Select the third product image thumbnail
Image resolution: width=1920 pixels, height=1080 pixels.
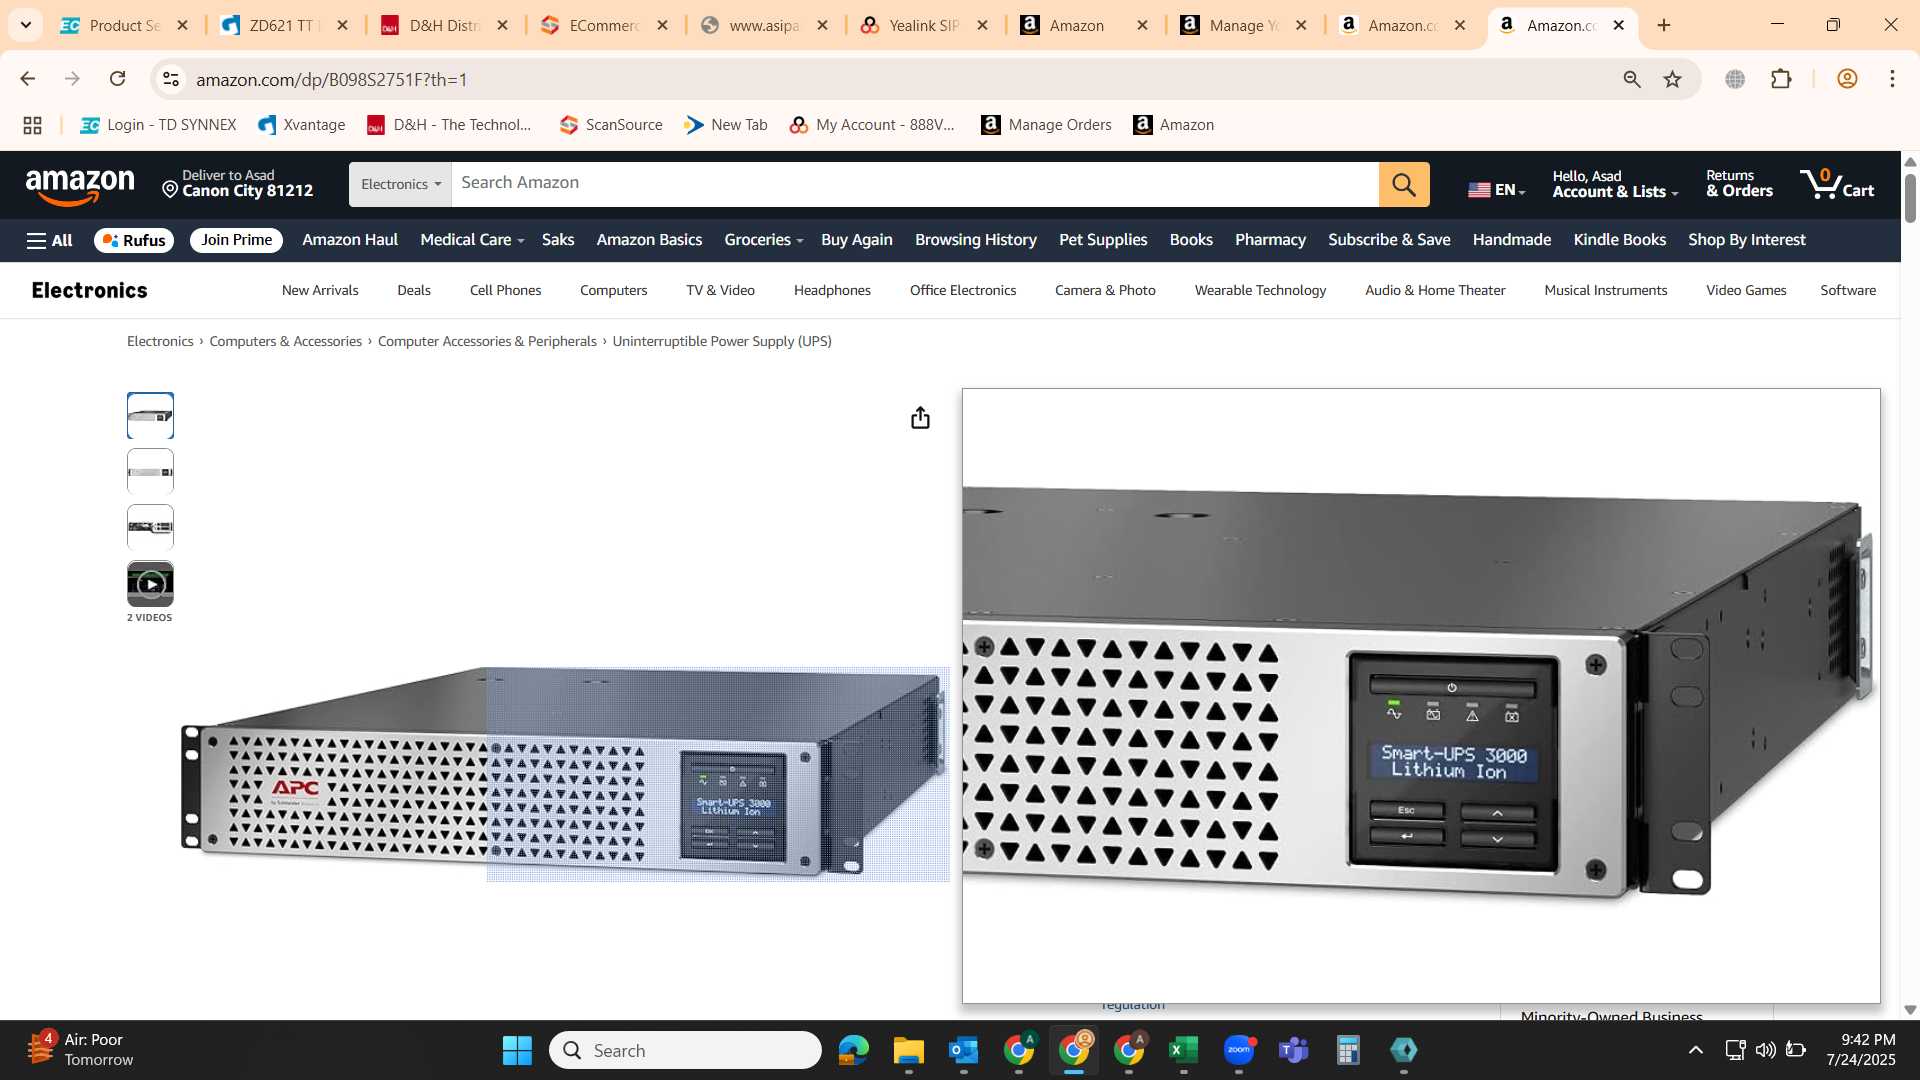click(x=150, y=528)
